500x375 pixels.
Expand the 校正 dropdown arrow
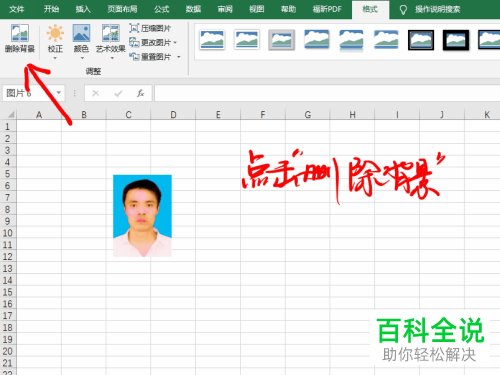pos(55,58)
